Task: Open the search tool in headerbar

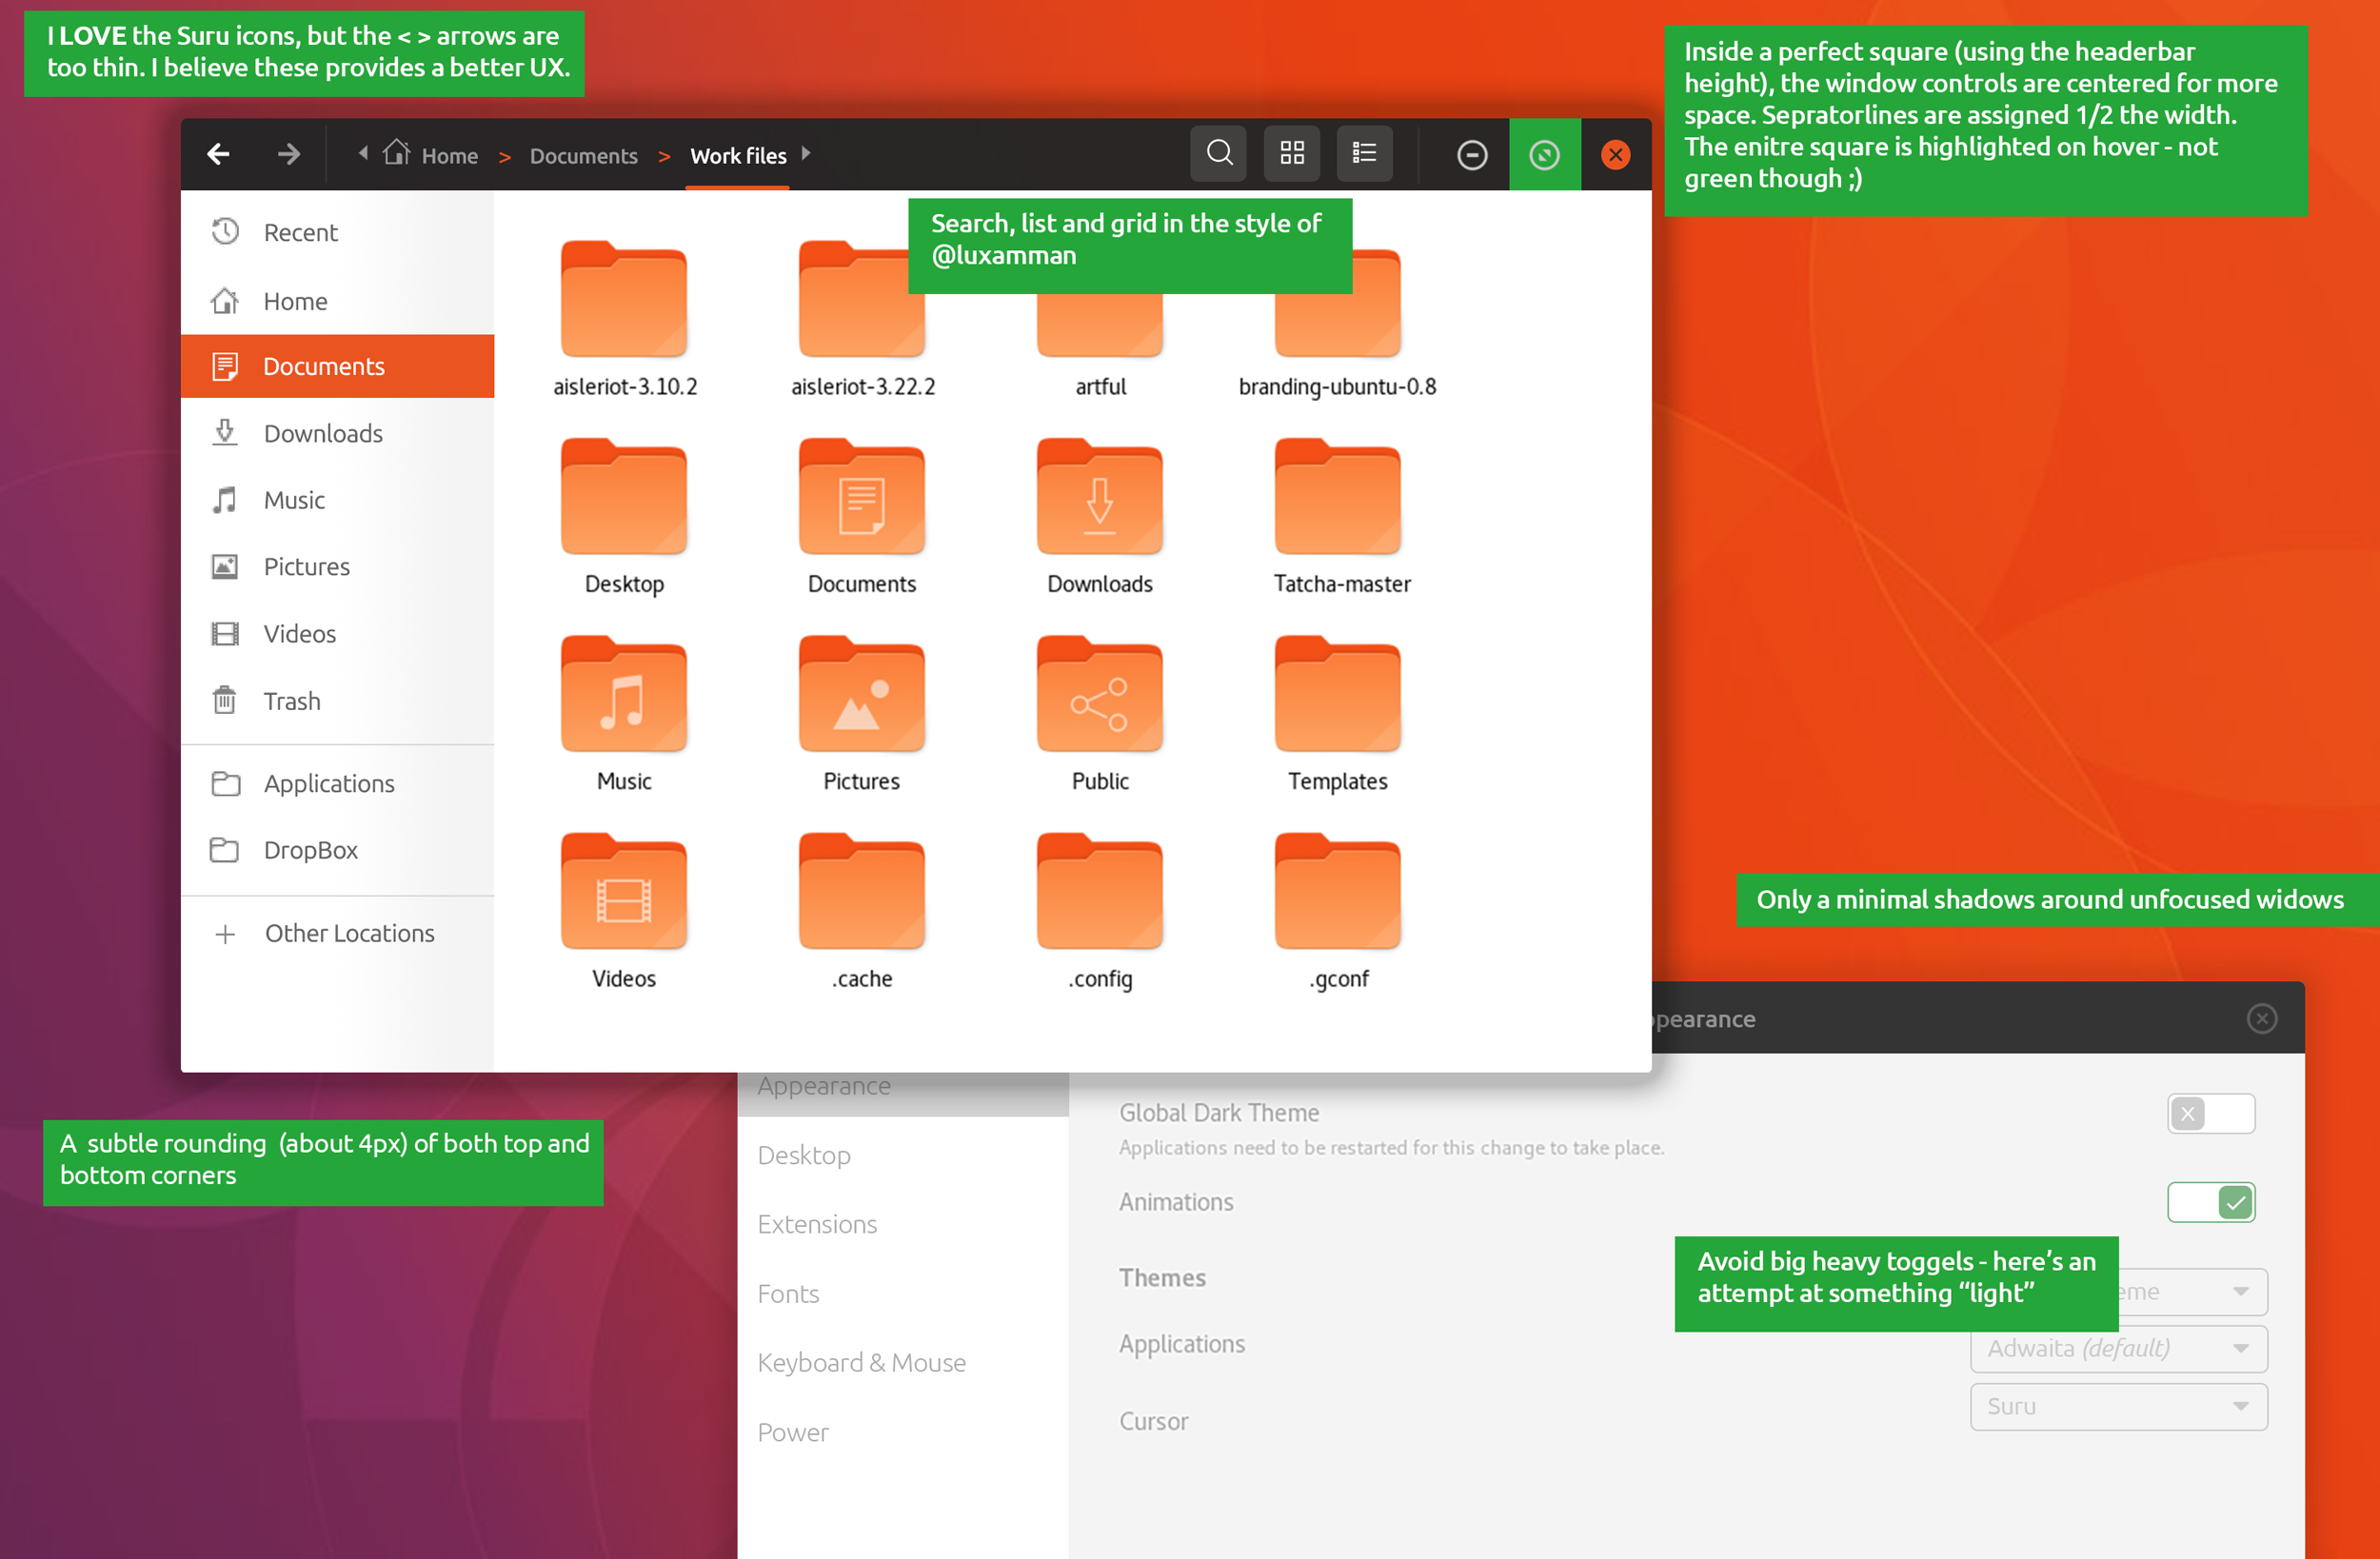Action: click(x=1218, y=153)
